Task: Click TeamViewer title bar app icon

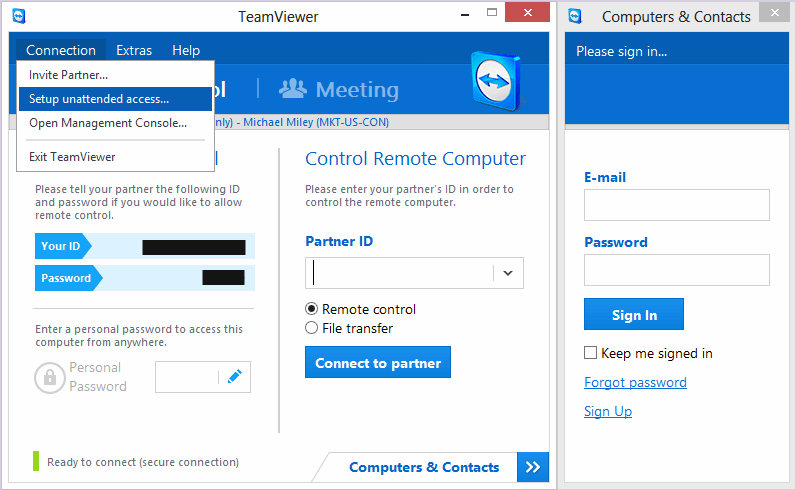Action: [x=19, y=16]
